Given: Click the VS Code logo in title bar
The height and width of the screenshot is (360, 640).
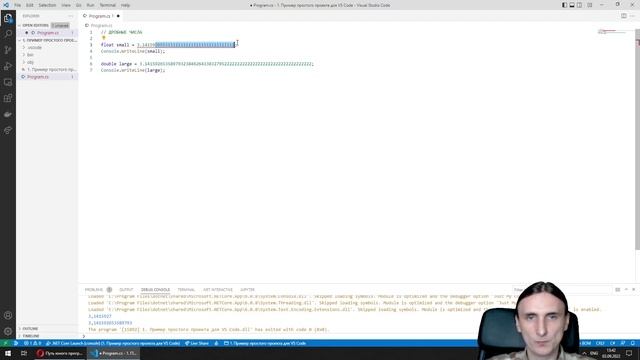Looking at the screenshot, I should point(6,5).
